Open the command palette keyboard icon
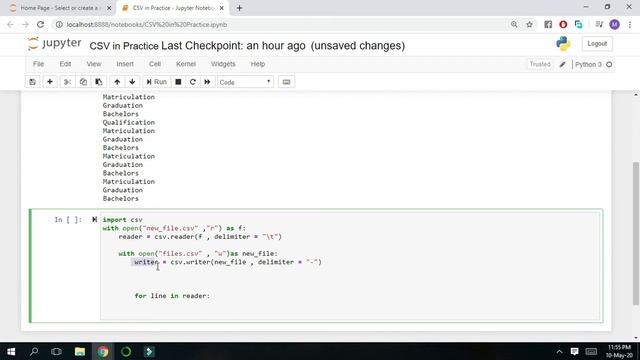The height and width of the screenshot is (360, 640). click(x=286, y=82)
